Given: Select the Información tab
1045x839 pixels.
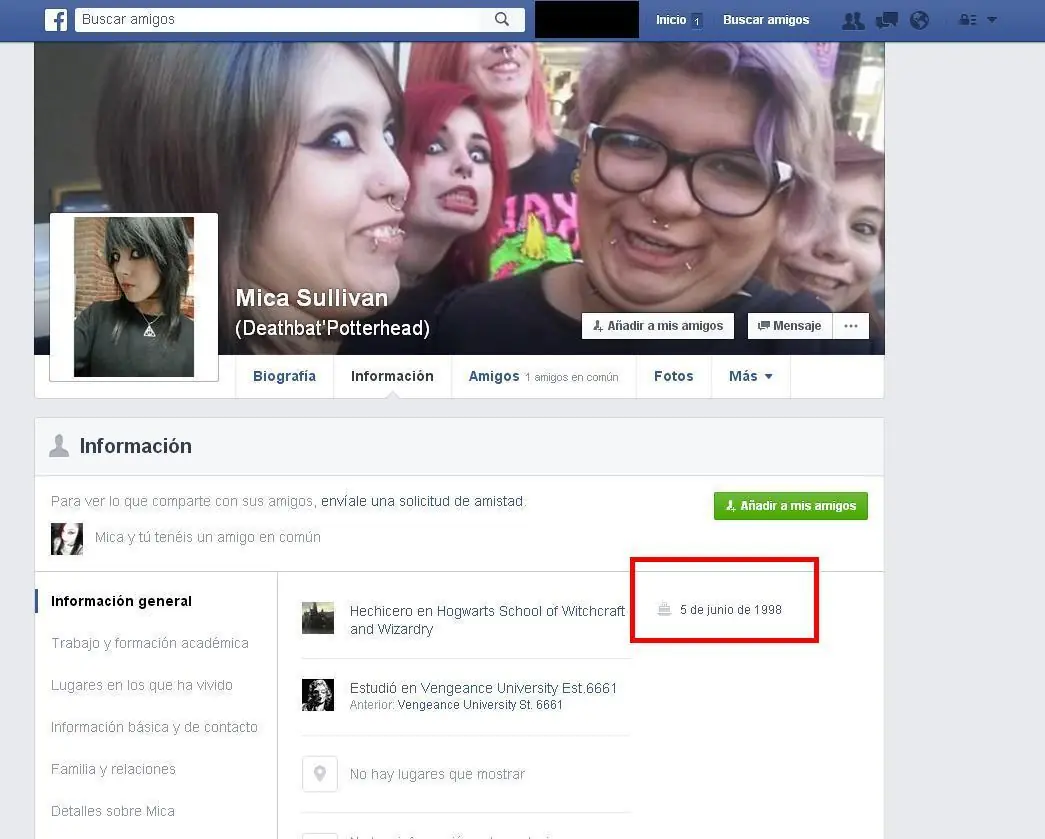Looking at the screenshot, I should [393, 377].
